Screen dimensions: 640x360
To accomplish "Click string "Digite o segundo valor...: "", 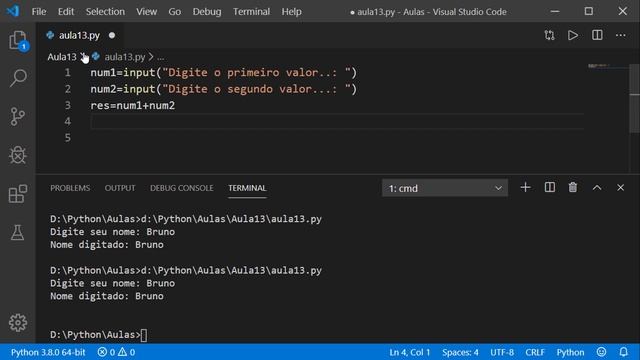I will pos(257,89).
